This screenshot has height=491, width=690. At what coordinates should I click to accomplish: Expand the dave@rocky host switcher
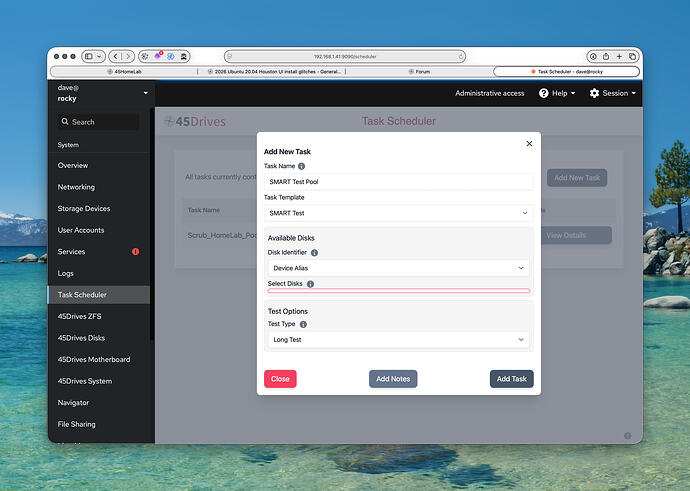pyautogui.click(x=146, y=93)
